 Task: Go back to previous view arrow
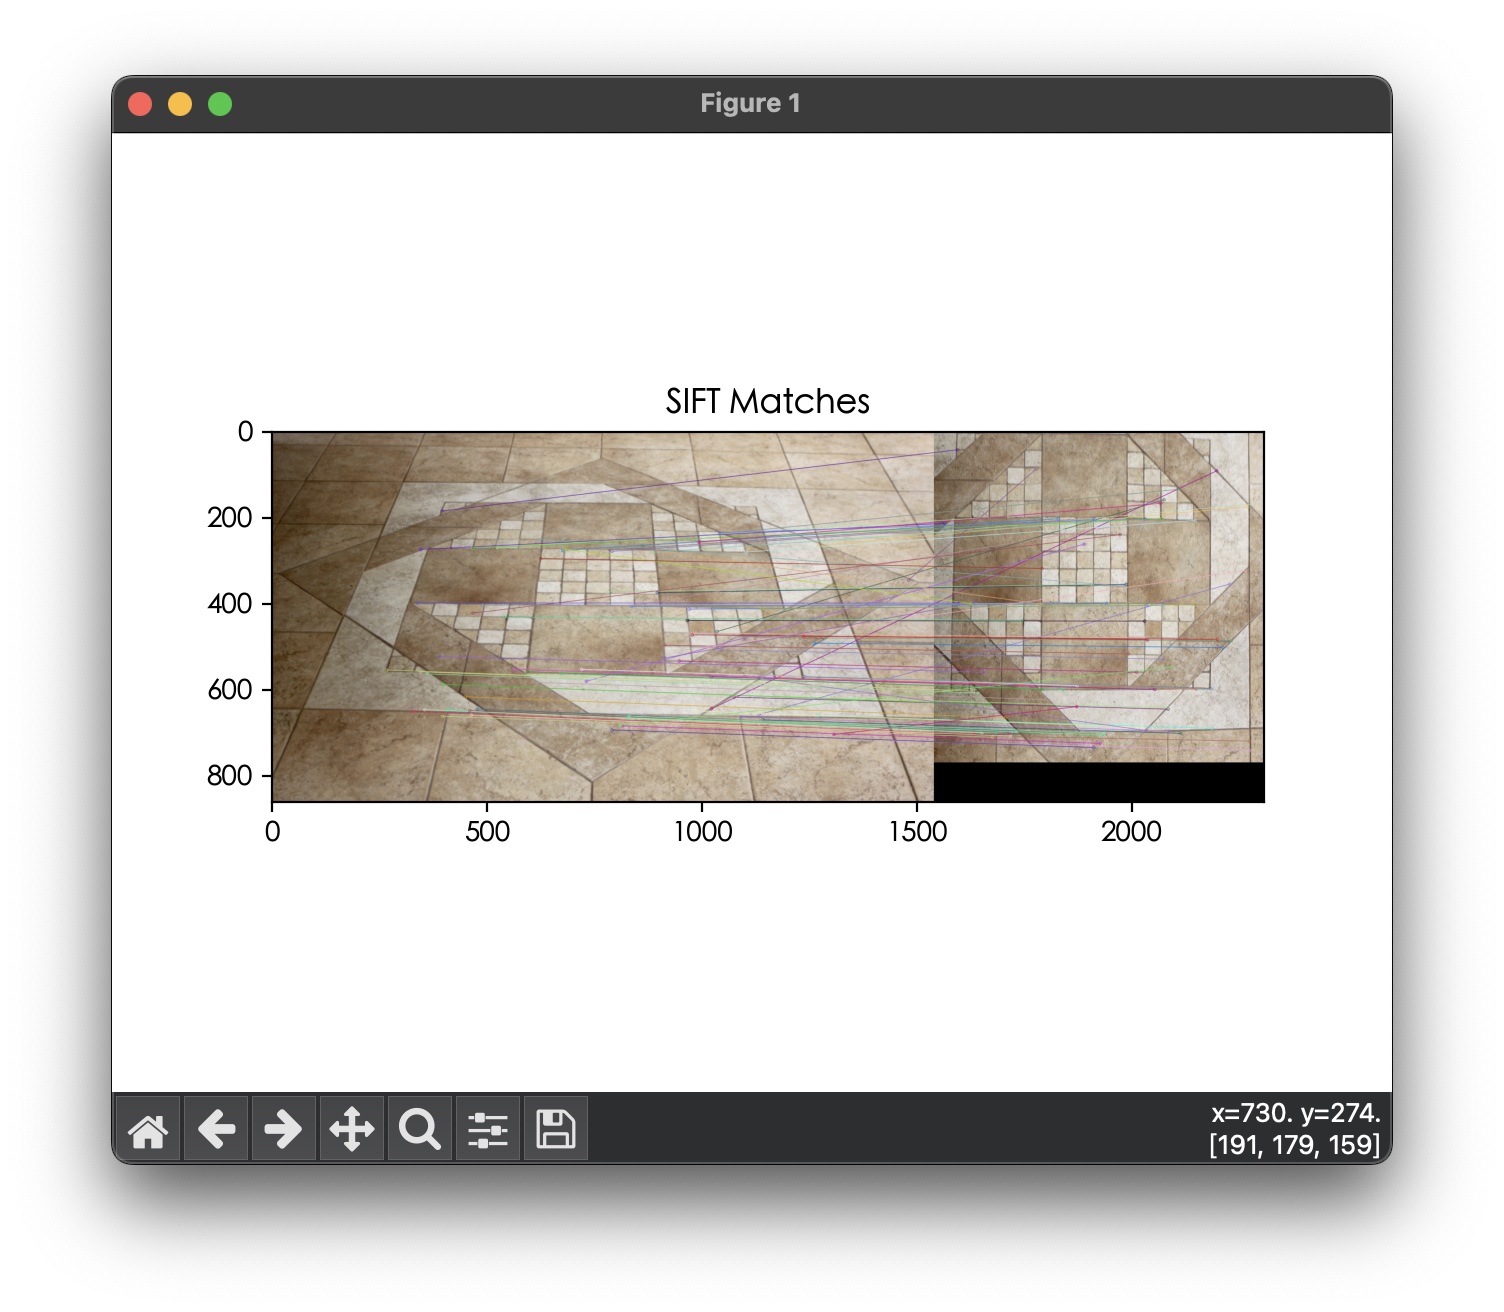click(x=216, y=1130)
